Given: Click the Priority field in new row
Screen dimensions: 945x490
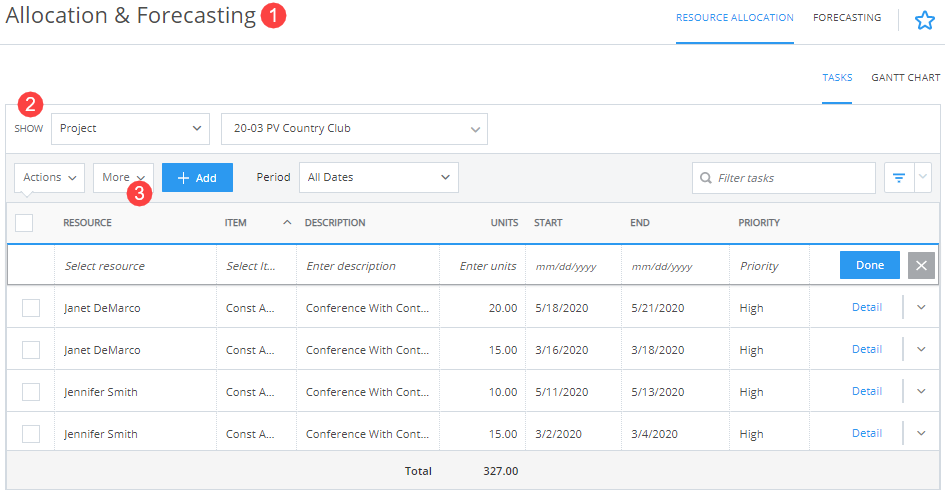Looking at the screenshot, I should click(x=769, y=266).
